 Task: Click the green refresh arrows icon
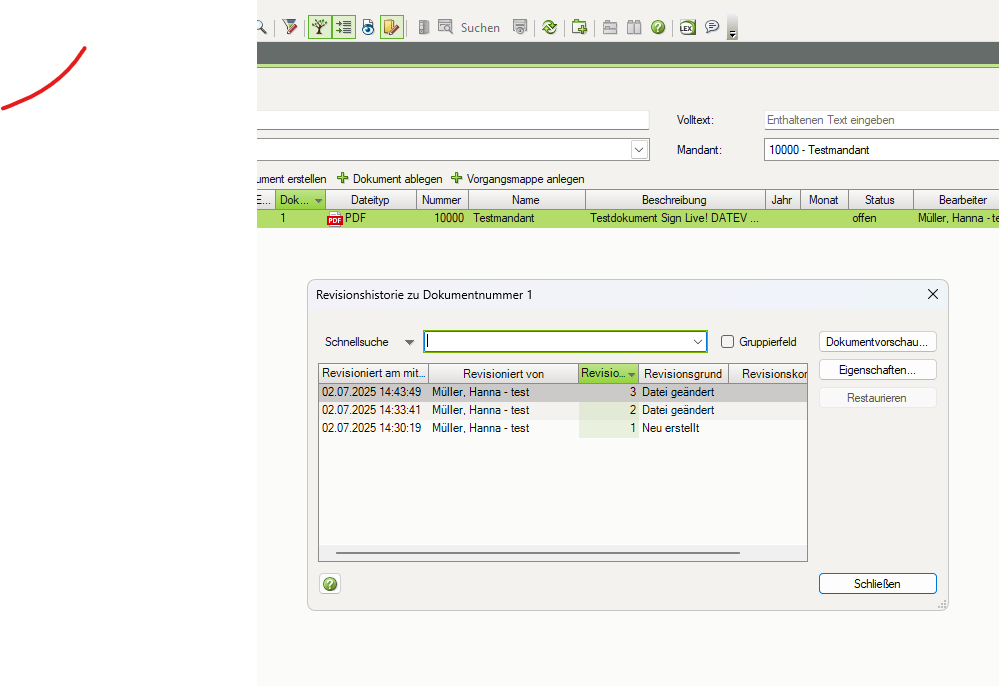pyautogui.click(x=549, y=27)
